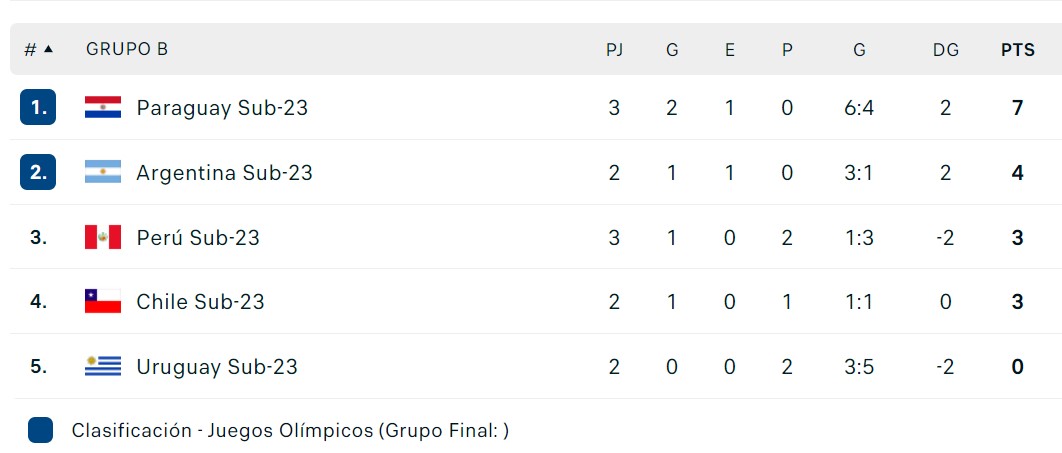Open Uruguay Sub-23 team link
Screen dimensions: 1062x453
217,367
